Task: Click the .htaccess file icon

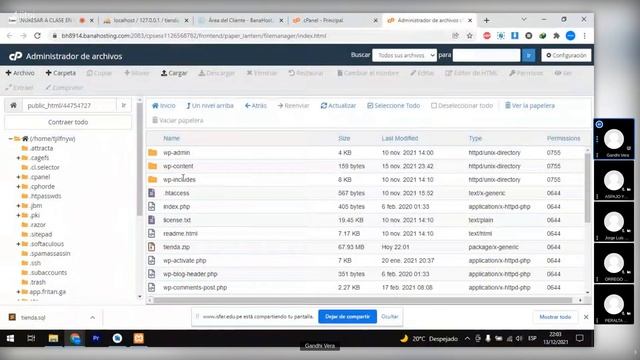Action: [x=152, y=193]
